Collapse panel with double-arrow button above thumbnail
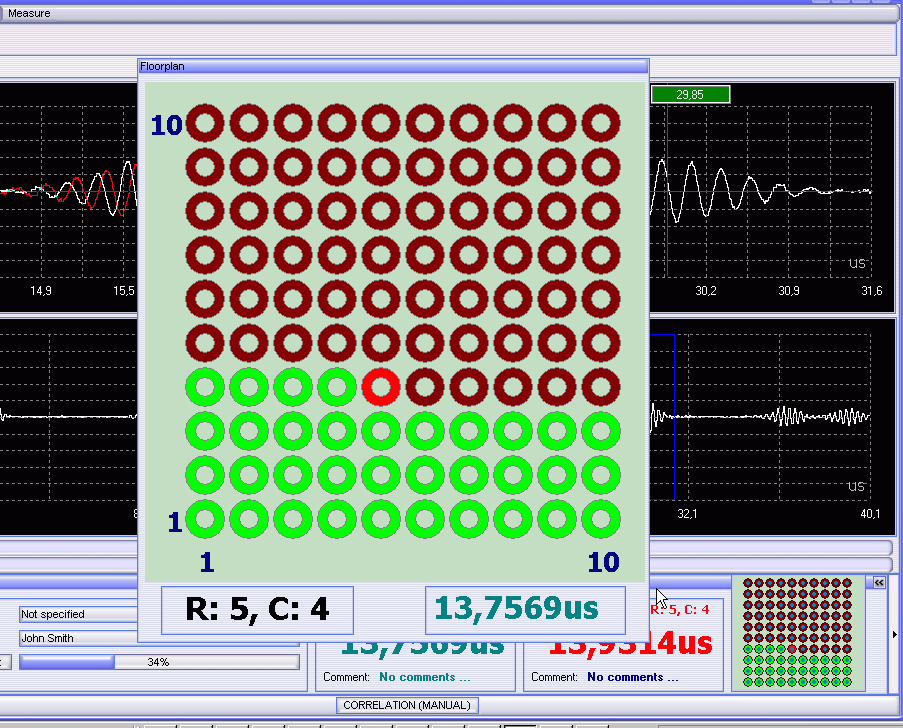This screenshot has height=728, width=903. coord(879,582)
